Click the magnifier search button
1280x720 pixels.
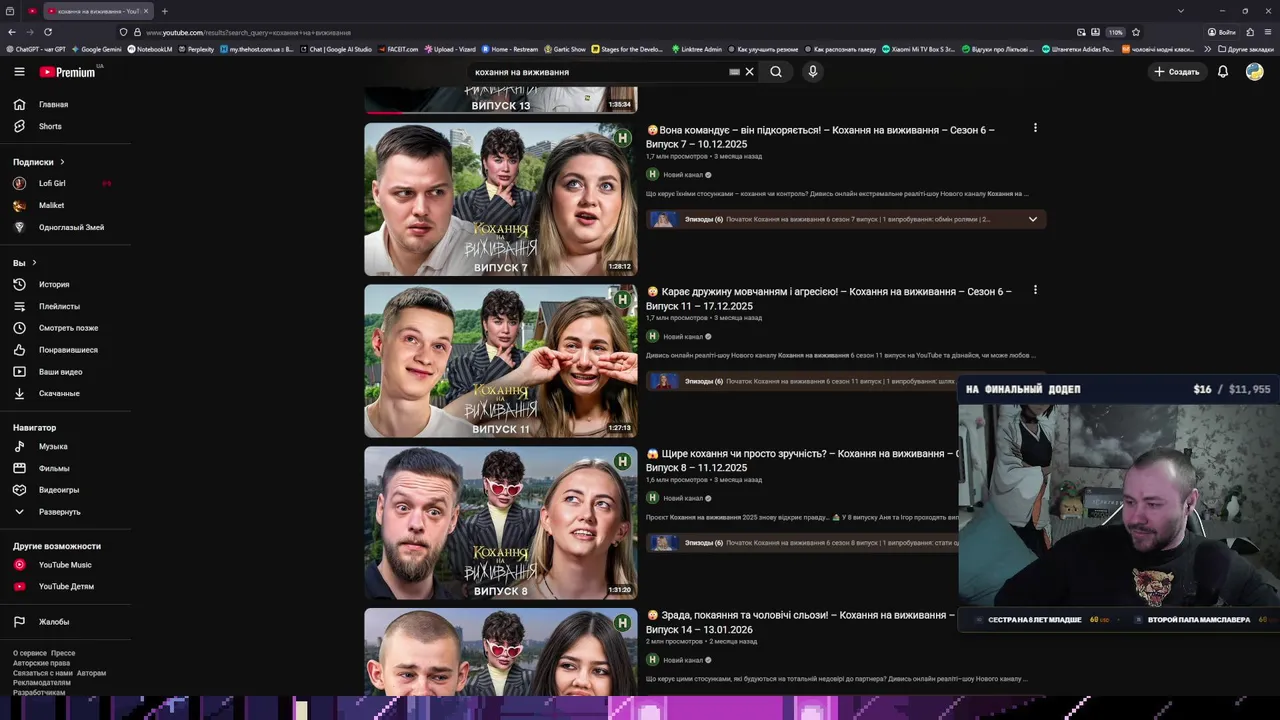[776, 72]
